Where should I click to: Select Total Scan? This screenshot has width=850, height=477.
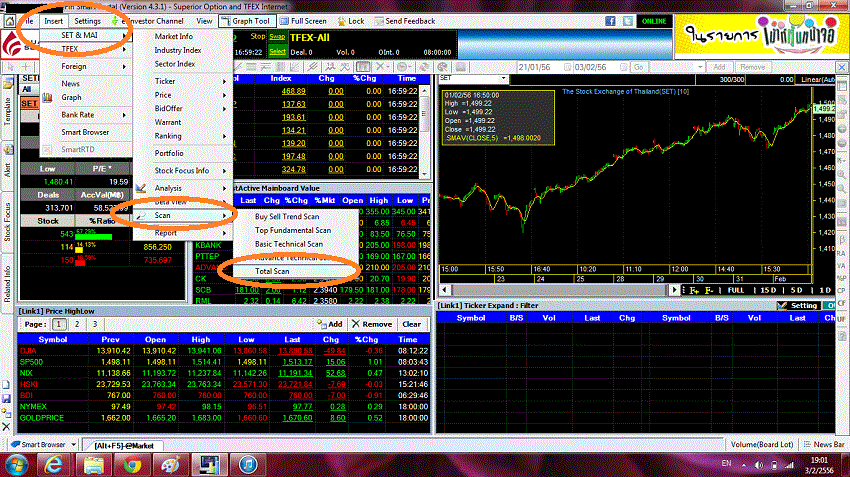[x=297, y=271]
